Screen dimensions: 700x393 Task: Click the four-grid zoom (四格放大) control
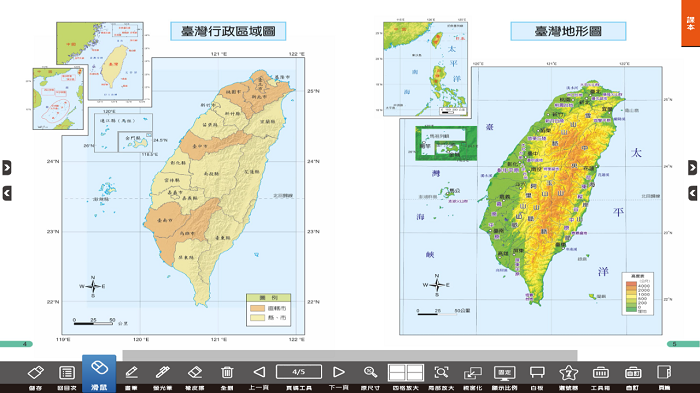[x=405, y=372]
